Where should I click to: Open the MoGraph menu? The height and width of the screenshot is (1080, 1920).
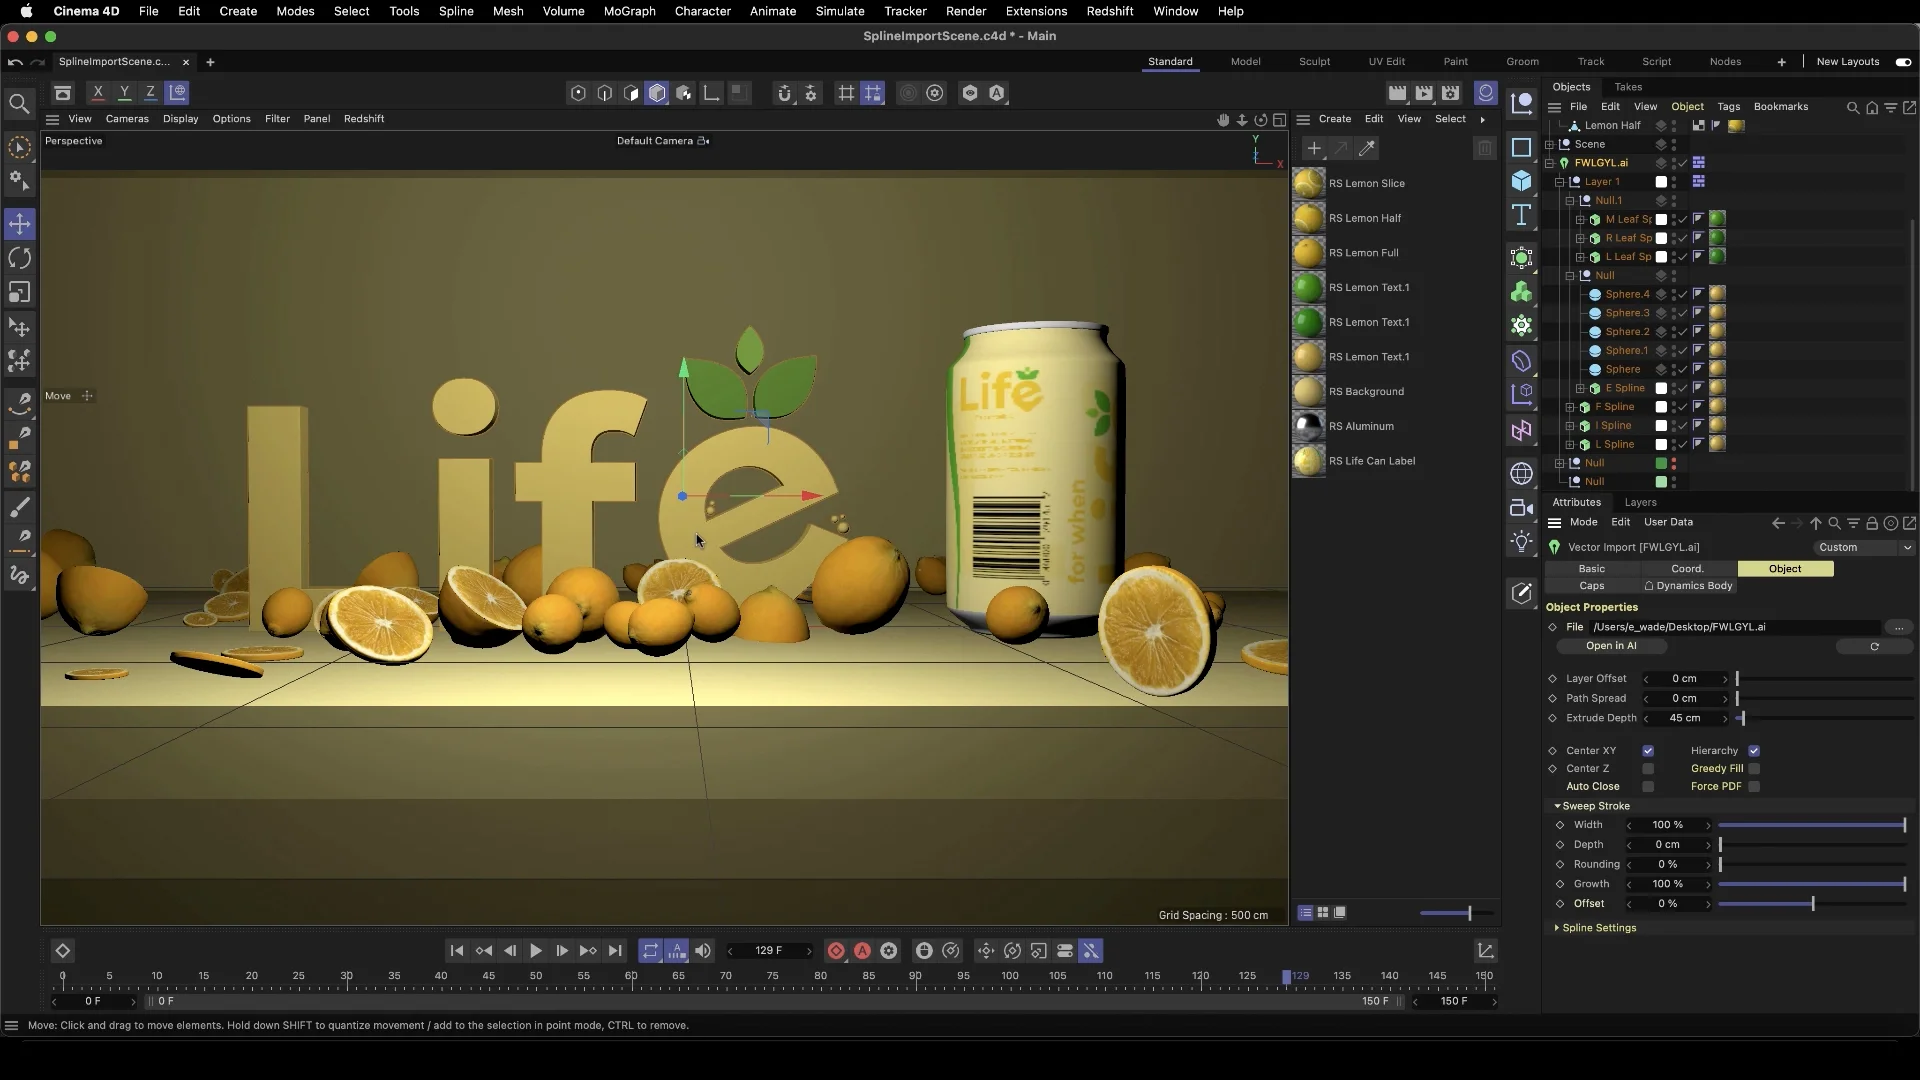tap(629, 11)
